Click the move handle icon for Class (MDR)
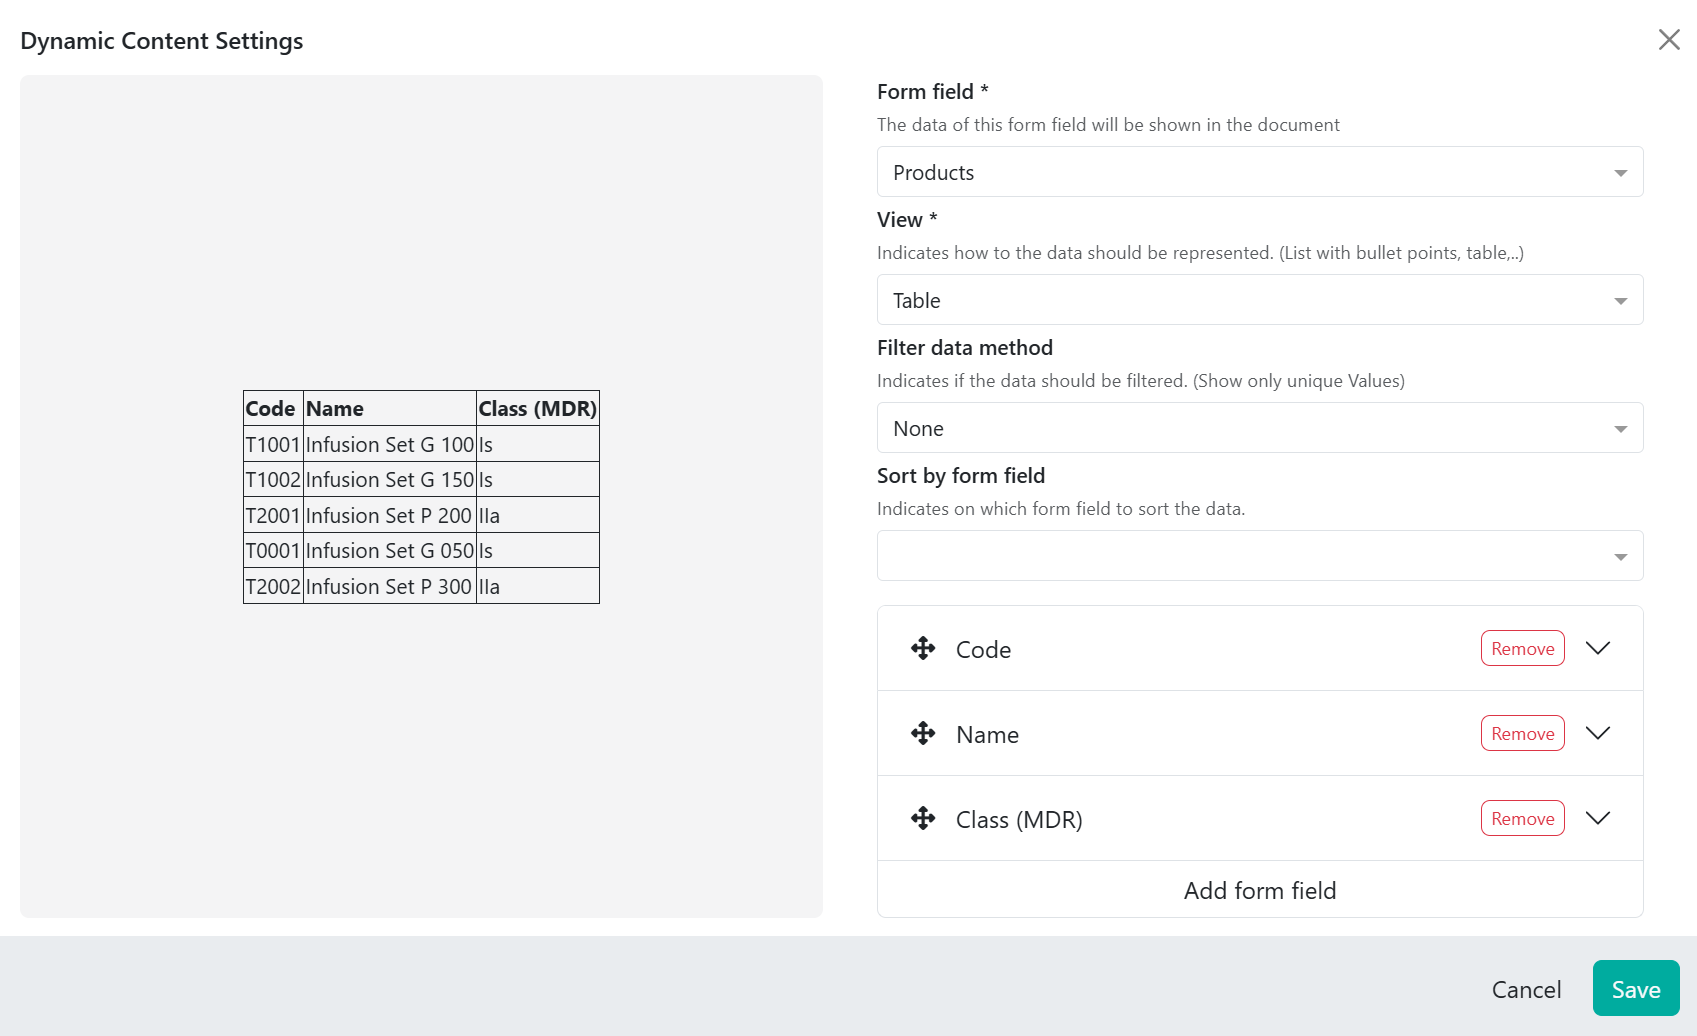 [x=923, y=818]
